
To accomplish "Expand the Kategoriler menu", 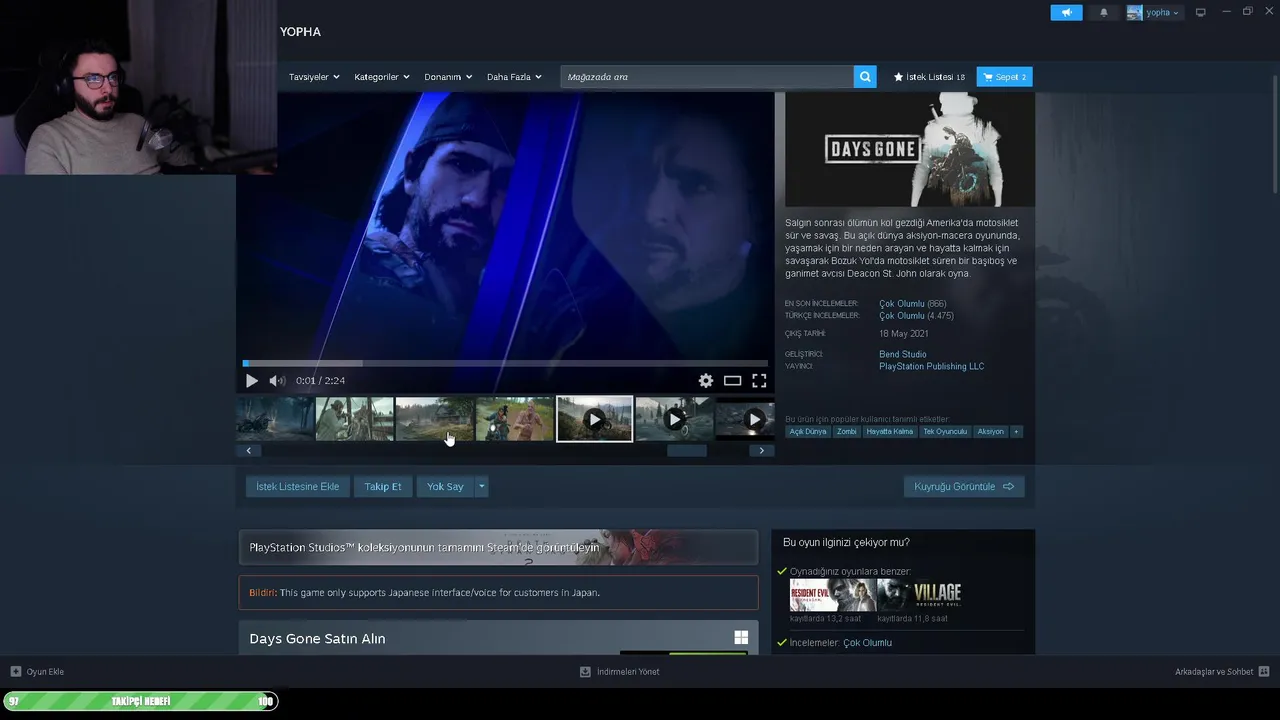I will 381,77.
